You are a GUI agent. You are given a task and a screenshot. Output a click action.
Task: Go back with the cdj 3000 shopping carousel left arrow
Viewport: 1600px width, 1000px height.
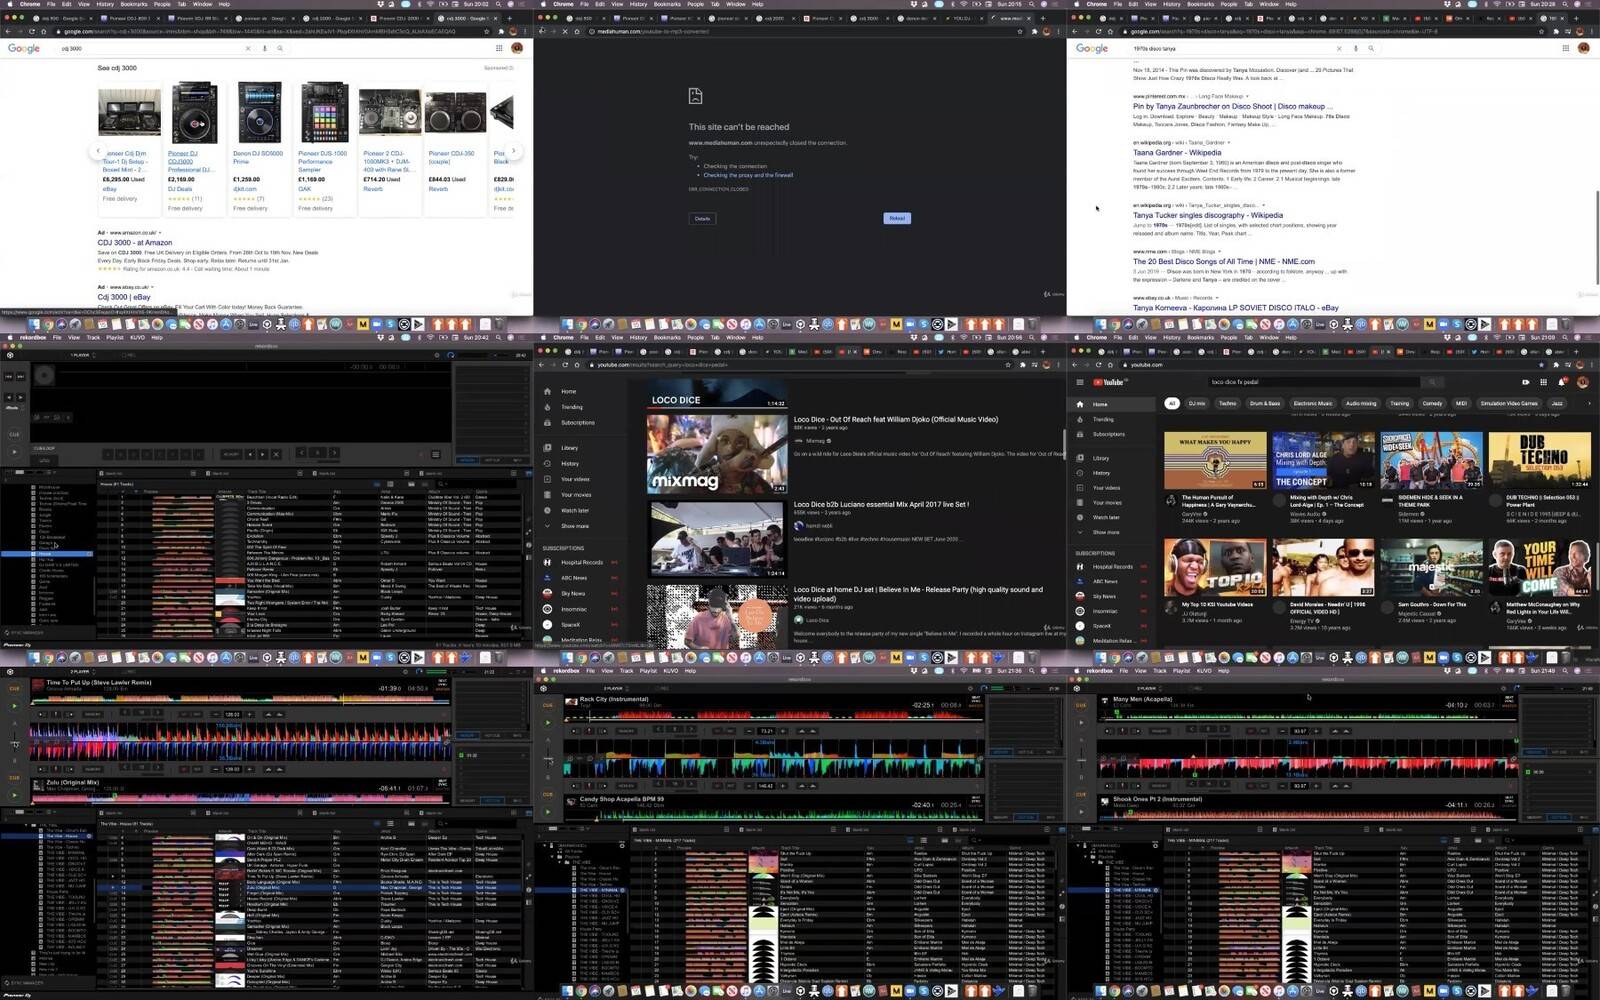(x=97, y=150)
